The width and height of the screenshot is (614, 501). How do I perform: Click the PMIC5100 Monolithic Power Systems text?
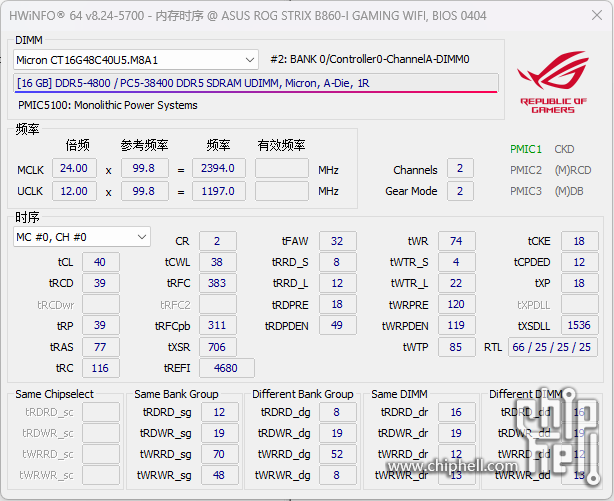tap(108, 105)
